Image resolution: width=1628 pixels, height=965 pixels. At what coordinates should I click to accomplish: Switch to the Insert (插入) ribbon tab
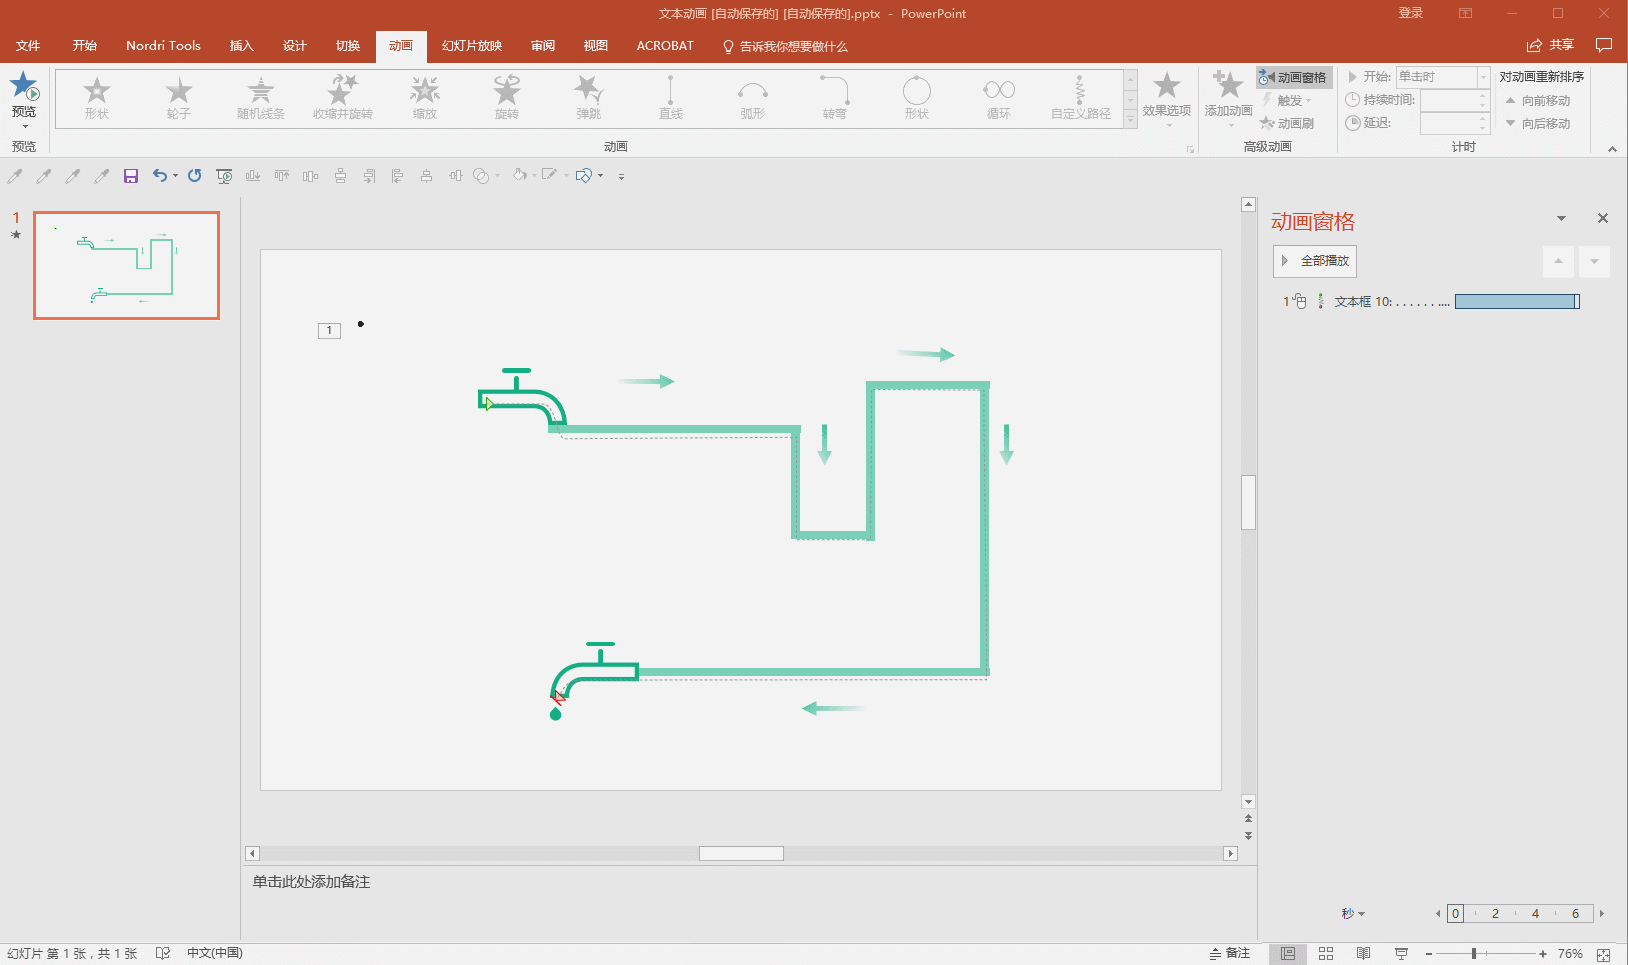click(241, 46)
